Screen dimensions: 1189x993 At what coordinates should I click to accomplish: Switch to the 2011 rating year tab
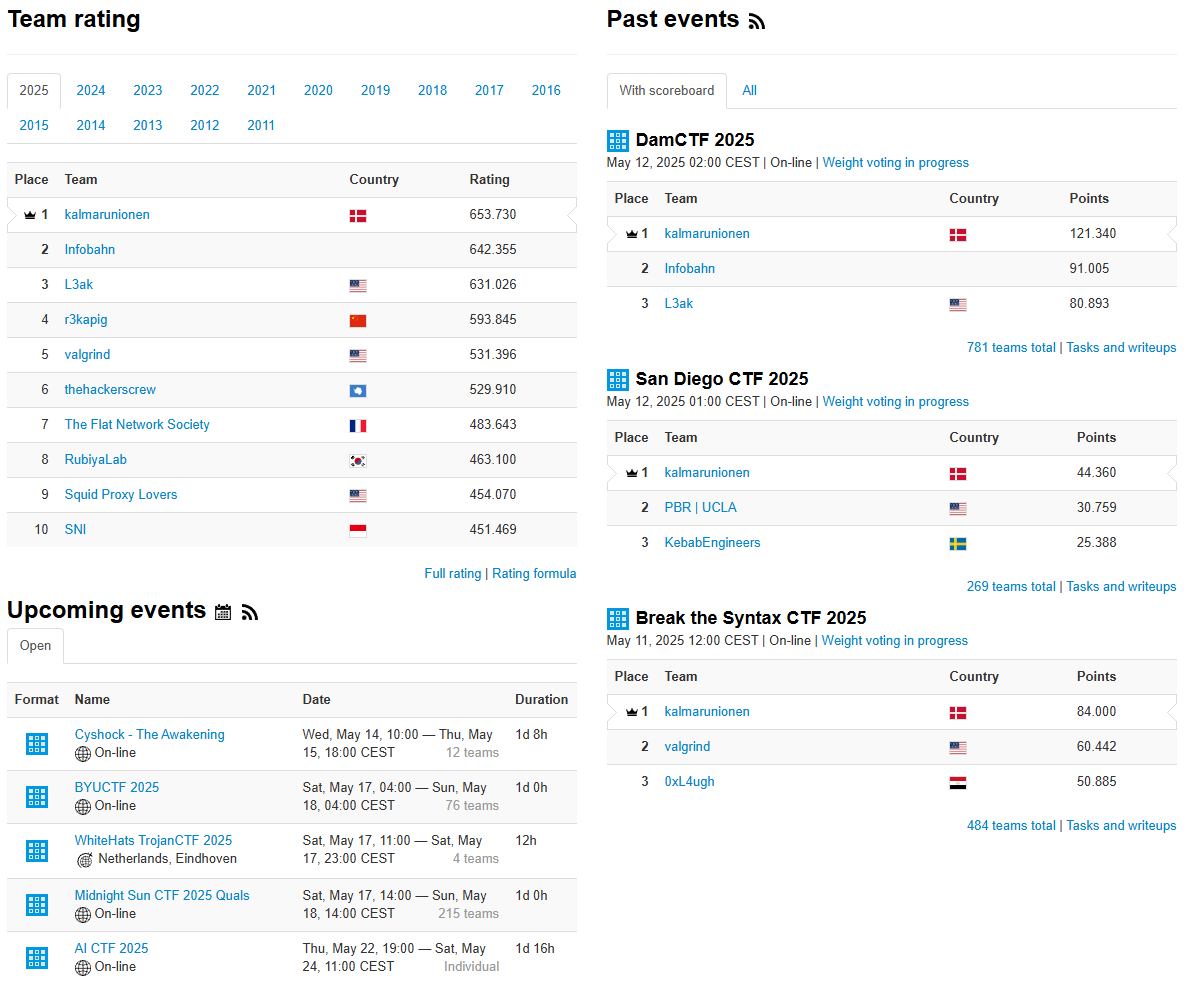[261, 125]
